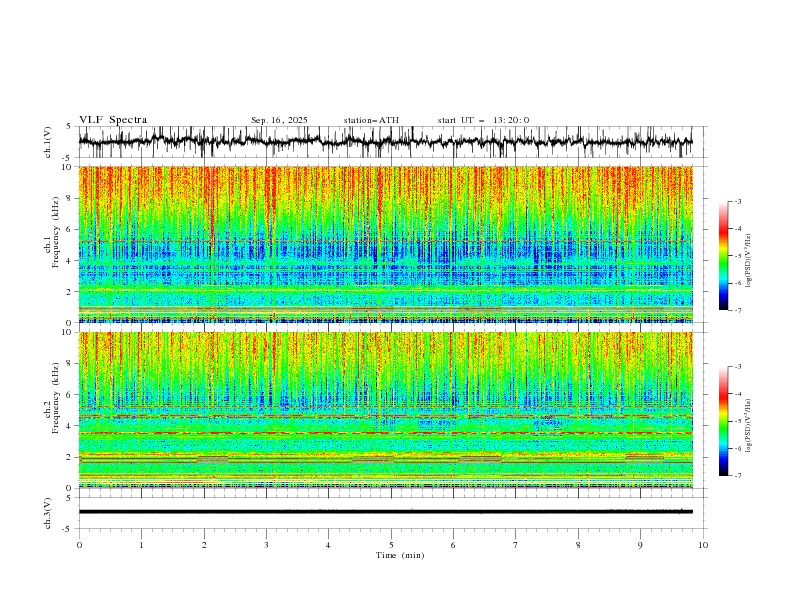This screenshot has width=792, height=612.
Task: Click the 'ch.1(V)' waveform axis label
Action: 48,142
